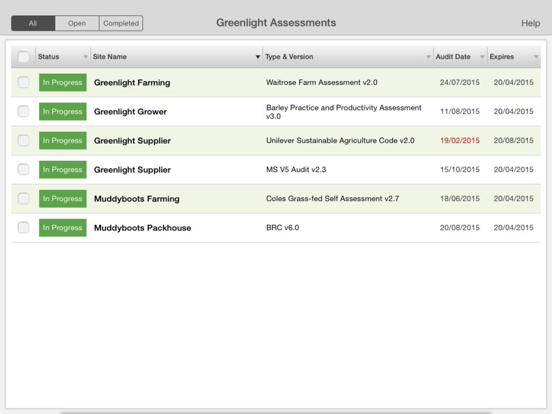The width and height of the screenshot is (552, 414).
Task: Check the Greenlight Grower row checkbox
Action: coord(24,112)
